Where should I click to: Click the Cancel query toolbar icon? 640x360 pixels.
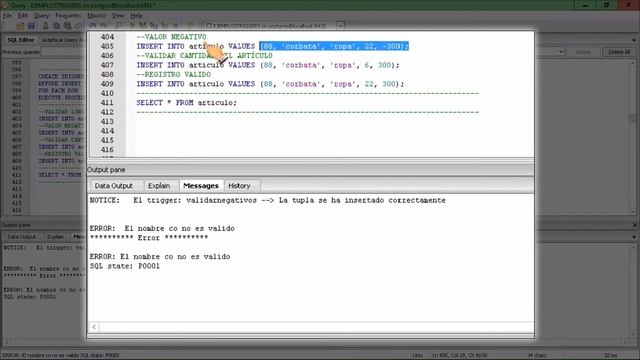coord(176,26)
